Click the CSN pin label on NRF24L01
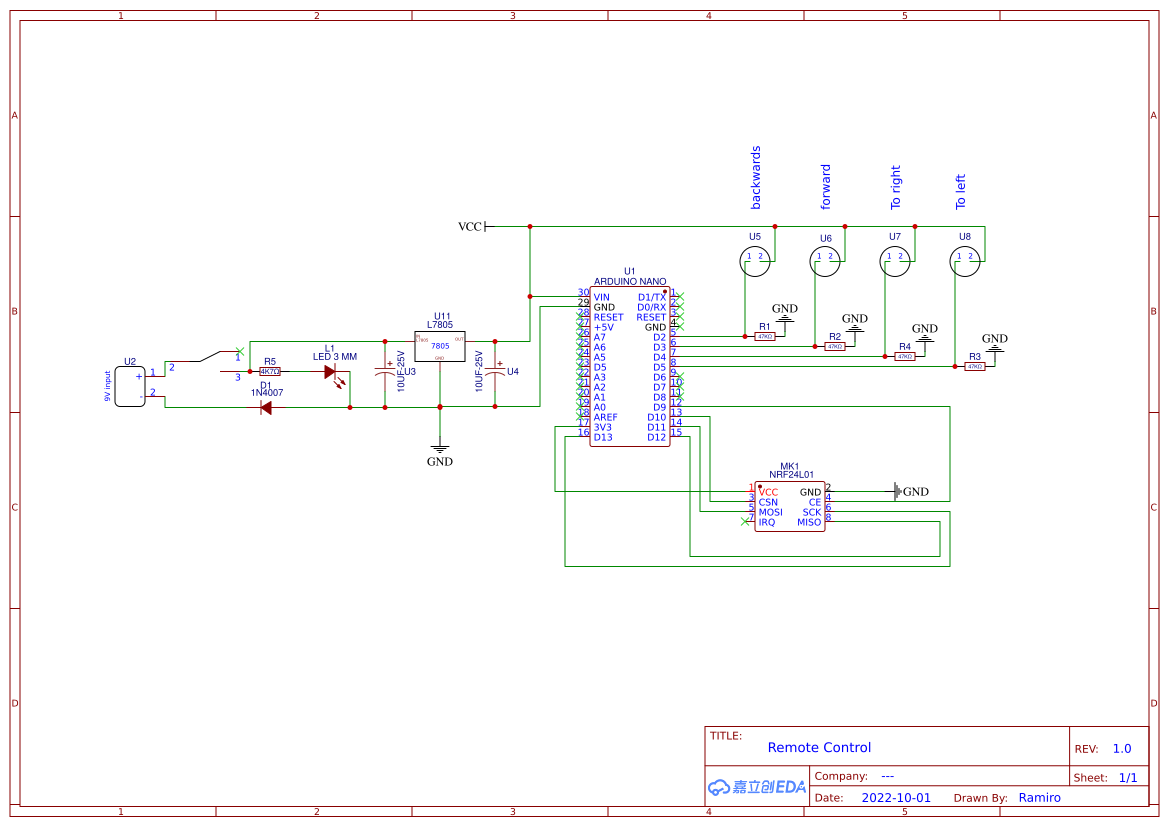The height and width of the screenshot is (827, 1169). [768, 502]
